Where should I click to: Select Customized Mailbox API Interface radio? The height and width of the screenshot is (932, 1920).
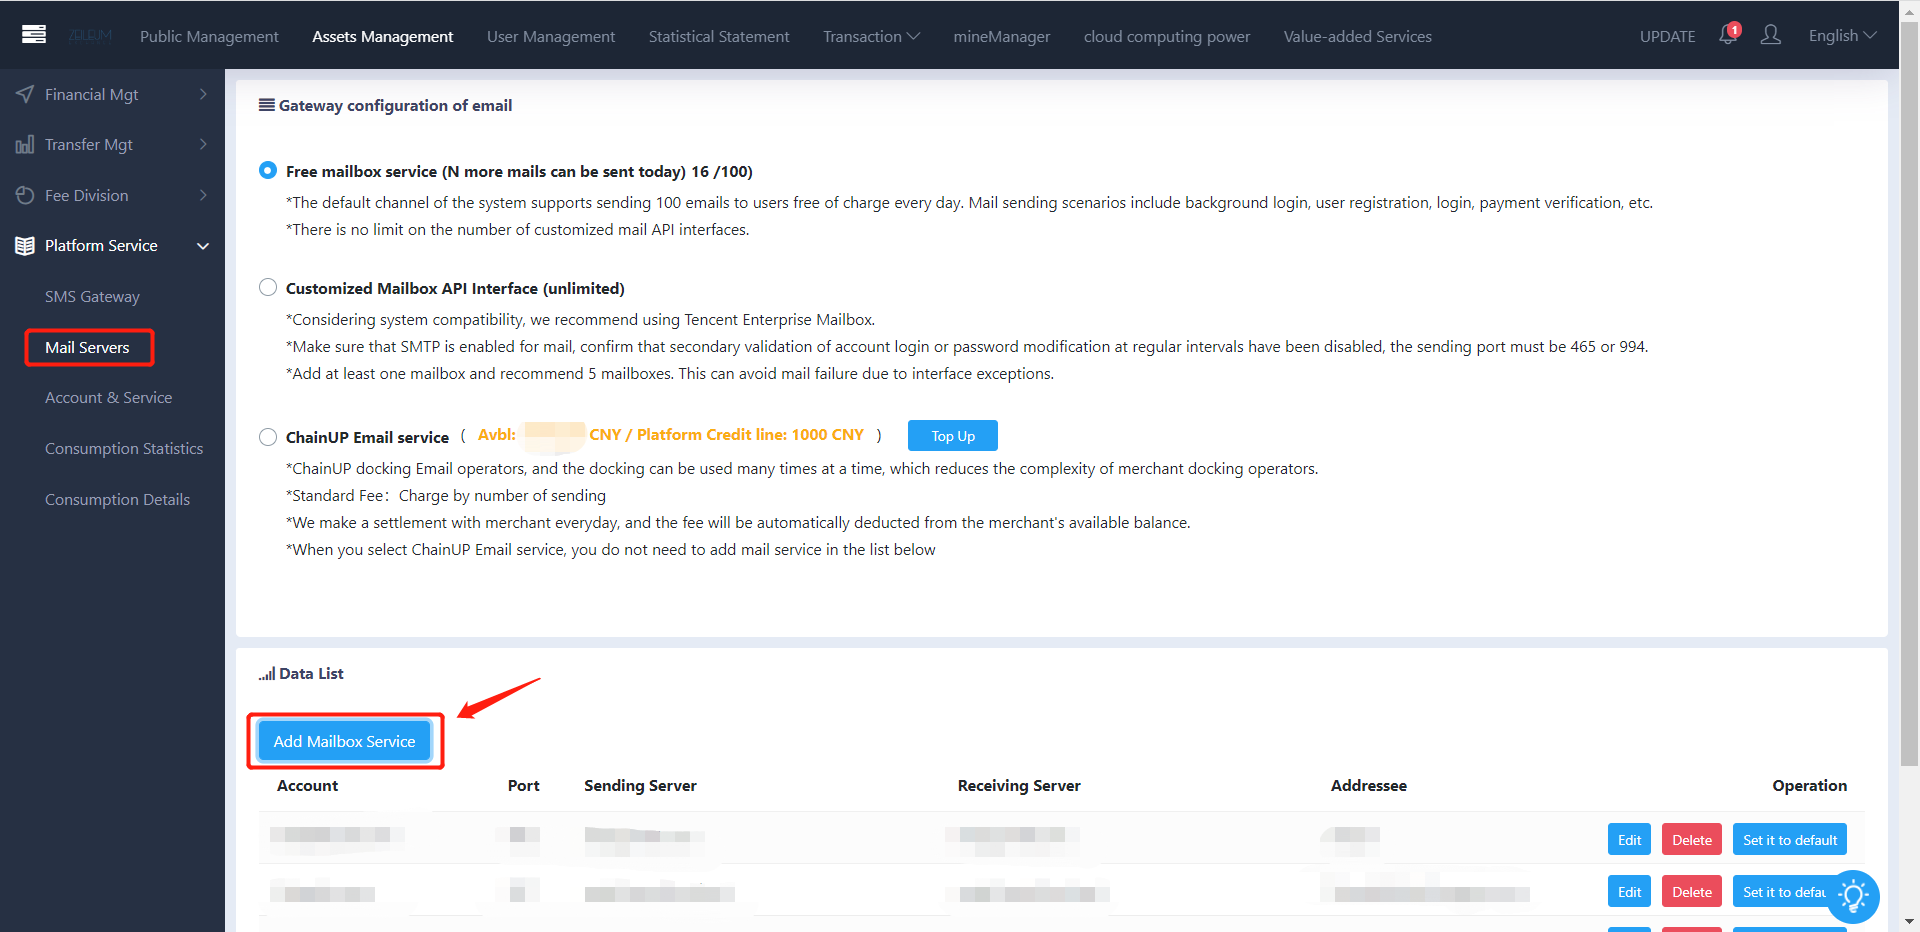point(268,288)
